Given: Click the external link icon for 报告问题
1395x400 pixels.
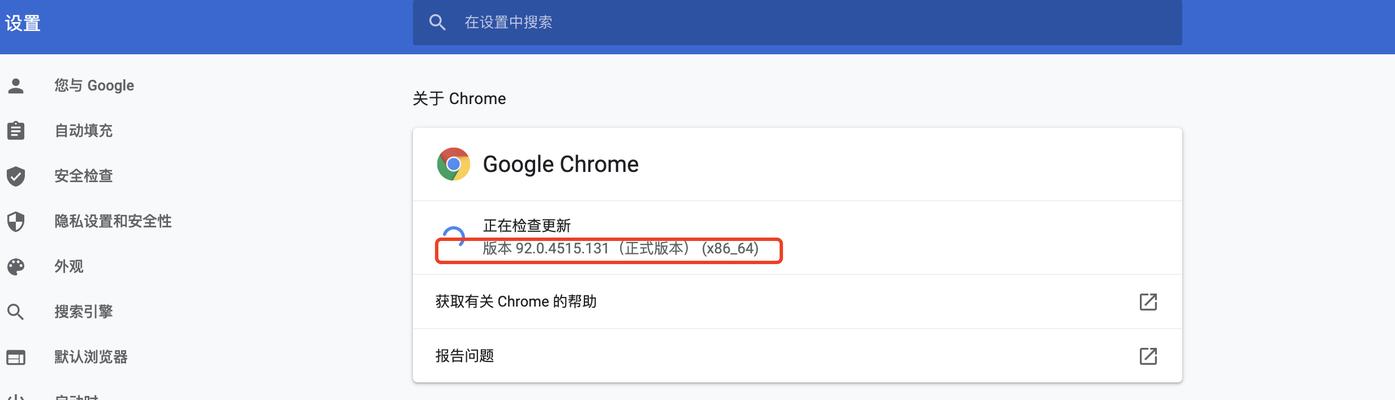Looking at the screenshot, I should click(1148, 355).
